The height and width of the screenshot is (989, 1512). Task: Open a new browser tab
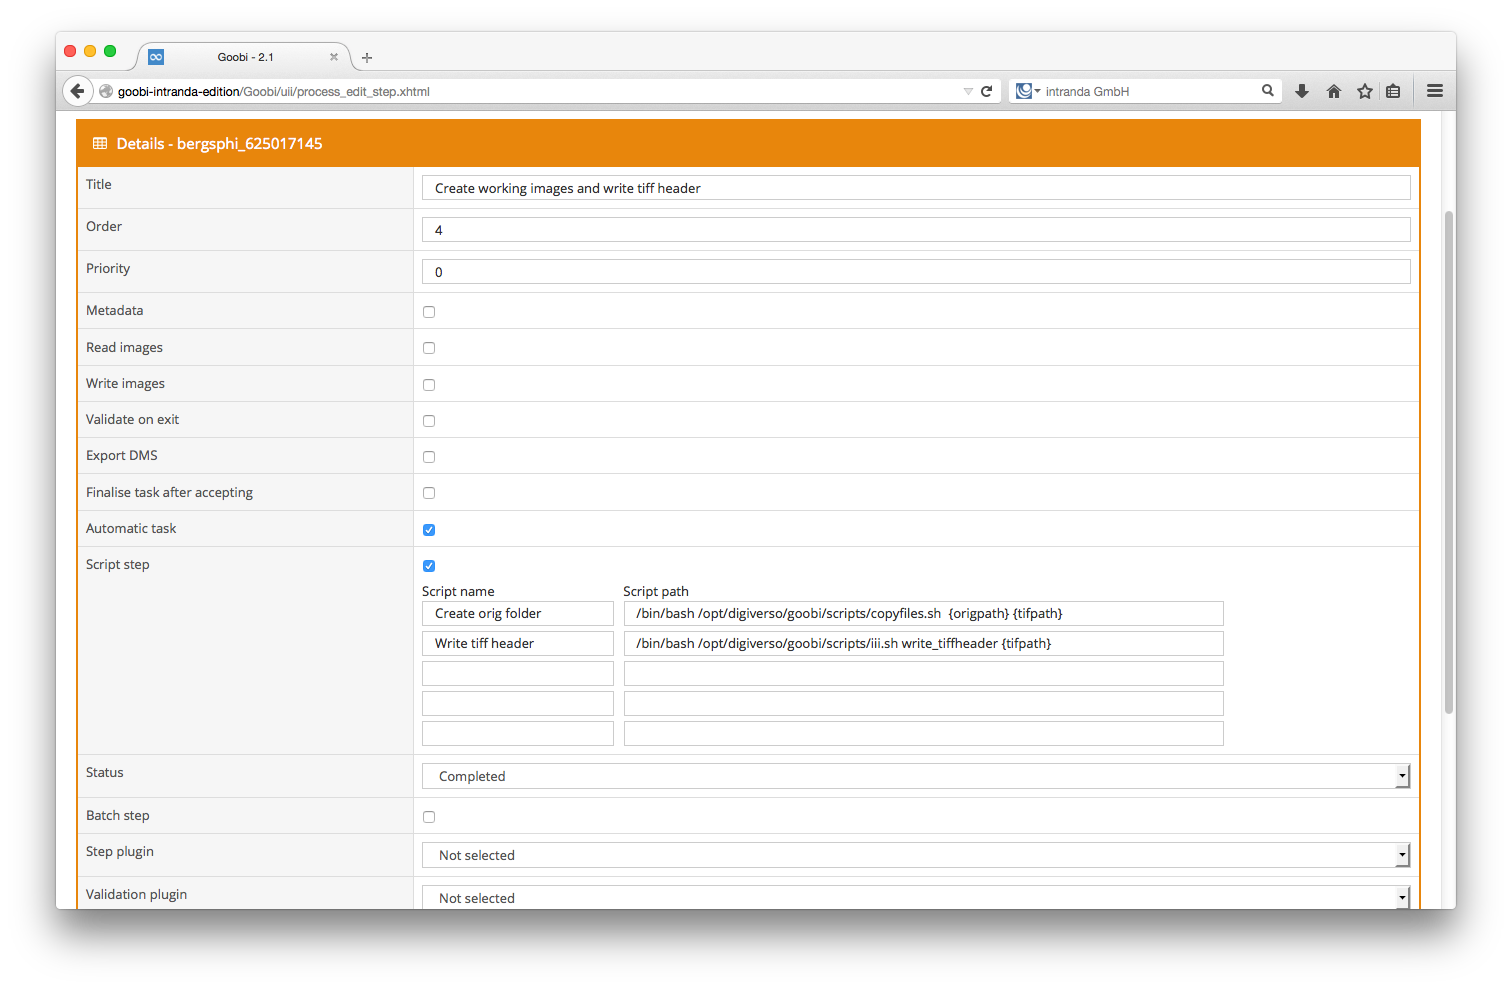(x=366, y=57)
